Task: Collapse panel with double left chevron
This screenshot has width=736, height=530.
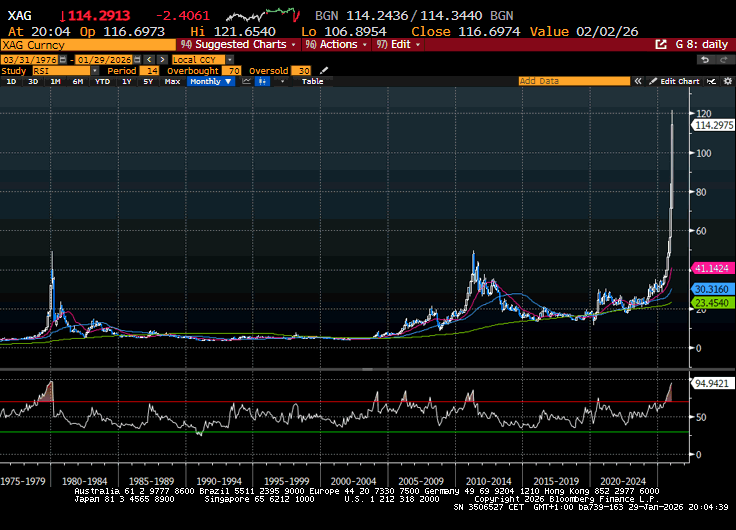Action: (x=638, y=81)
